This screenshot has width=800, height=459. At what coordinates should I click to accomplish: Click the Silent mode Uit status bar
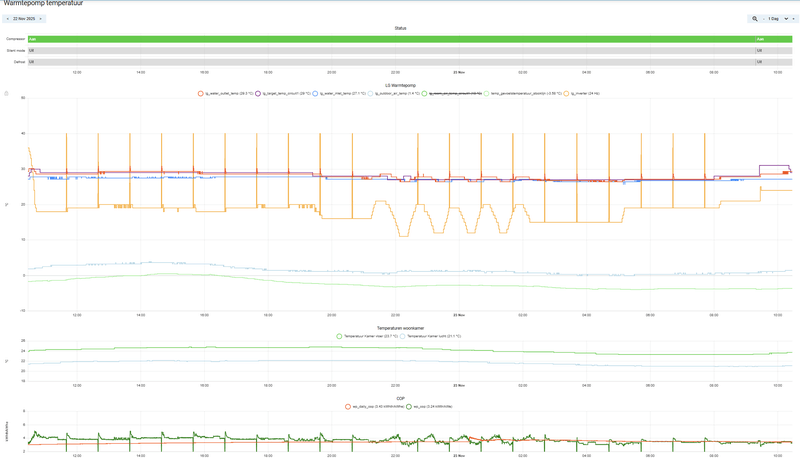[x=391, y=50]
